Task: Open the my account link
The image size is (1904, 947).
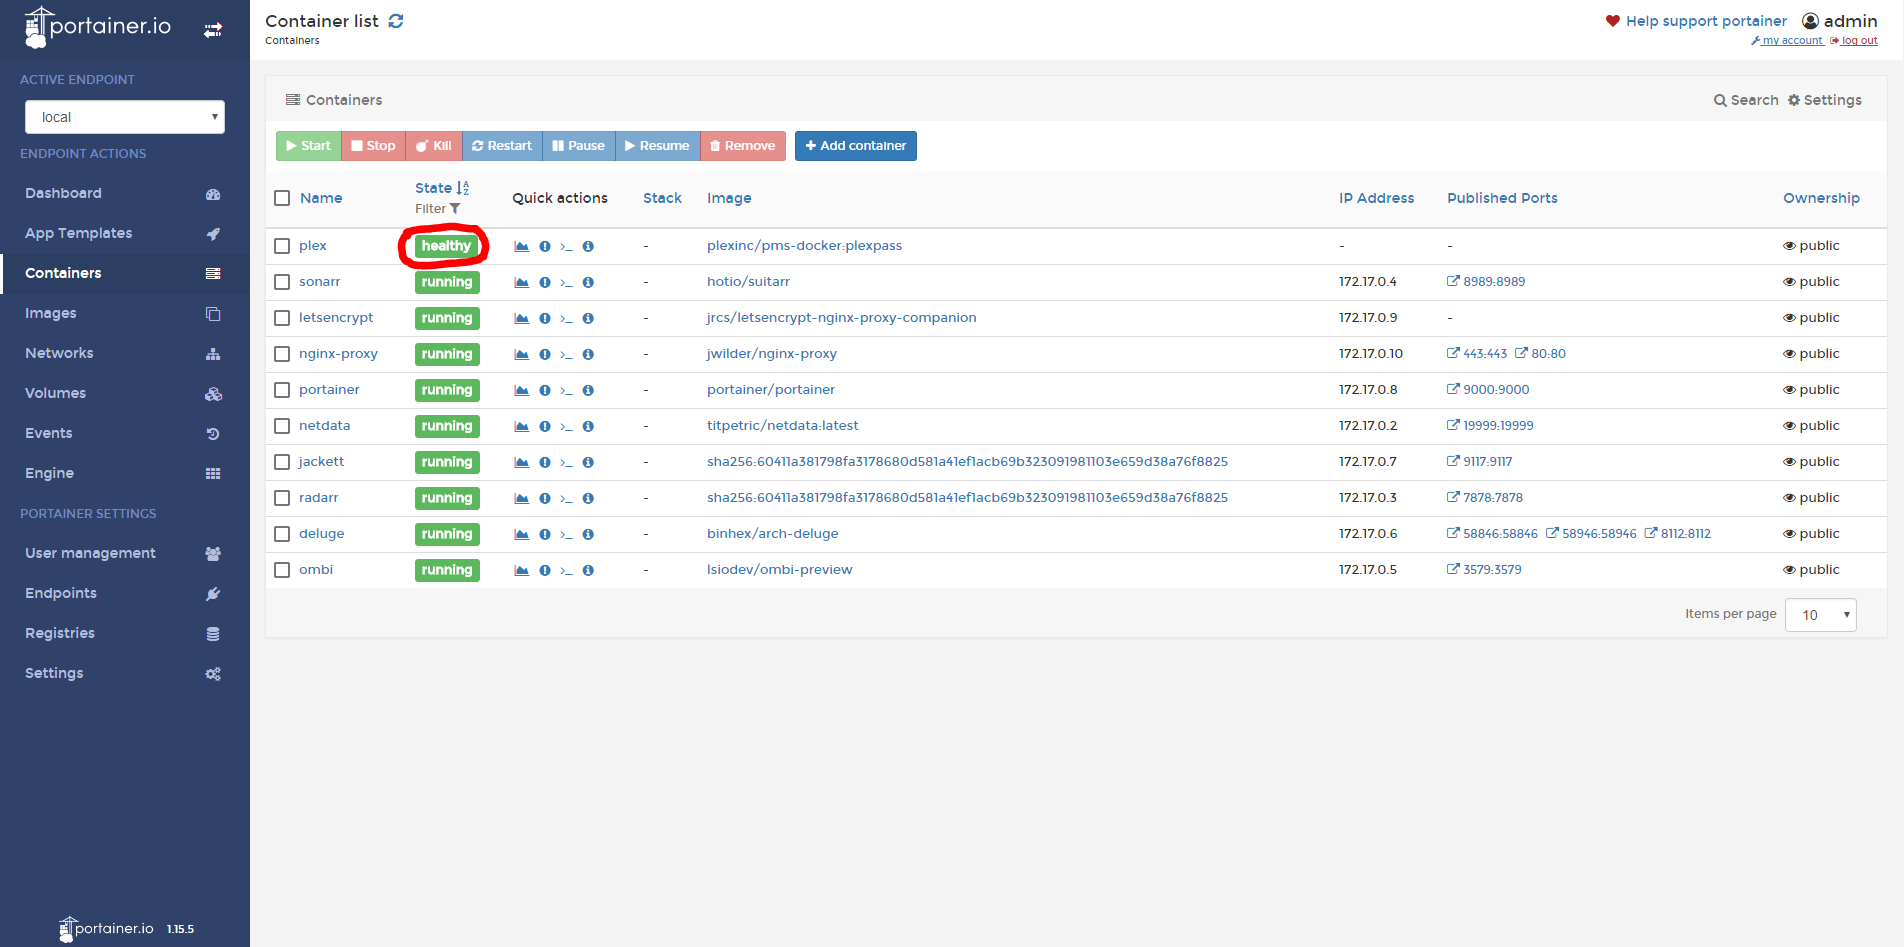Action: [x=1787, y=41]
